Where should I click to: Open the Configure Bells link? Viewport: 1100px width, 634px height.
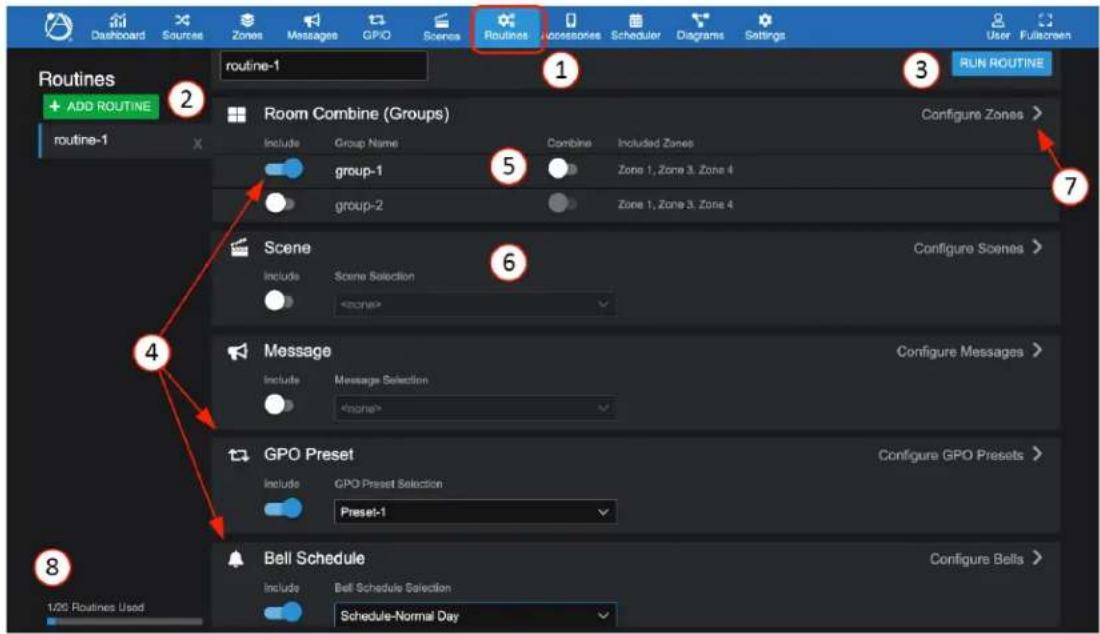[x=977, y=559]
